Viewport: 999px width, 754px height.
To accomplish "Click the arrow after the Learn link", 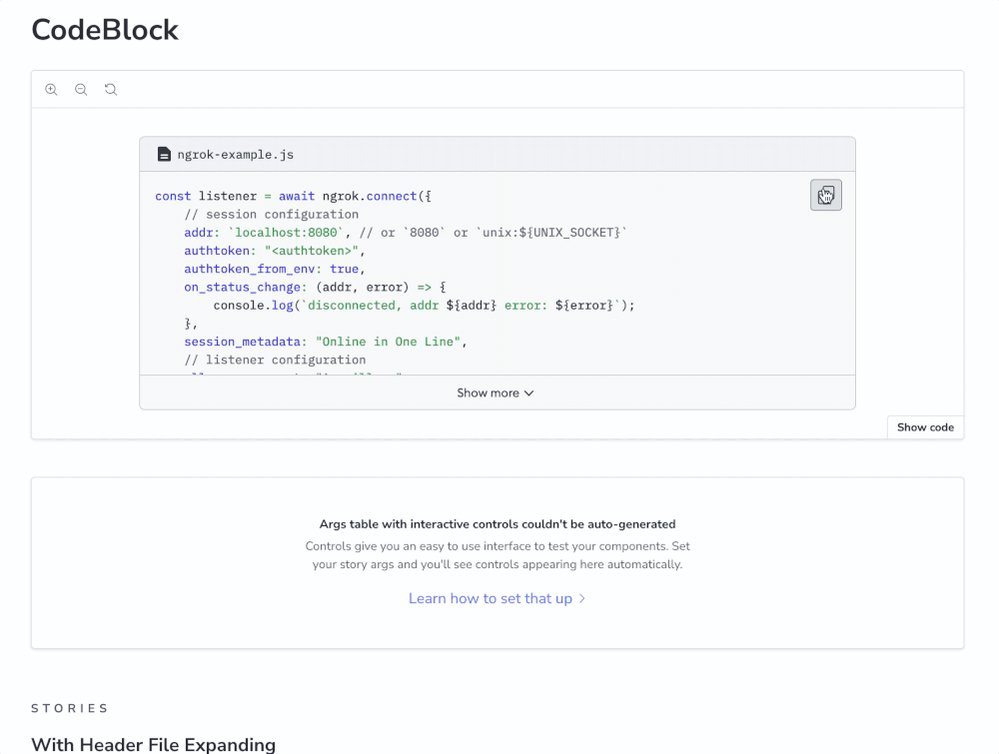I will [582, 598].
